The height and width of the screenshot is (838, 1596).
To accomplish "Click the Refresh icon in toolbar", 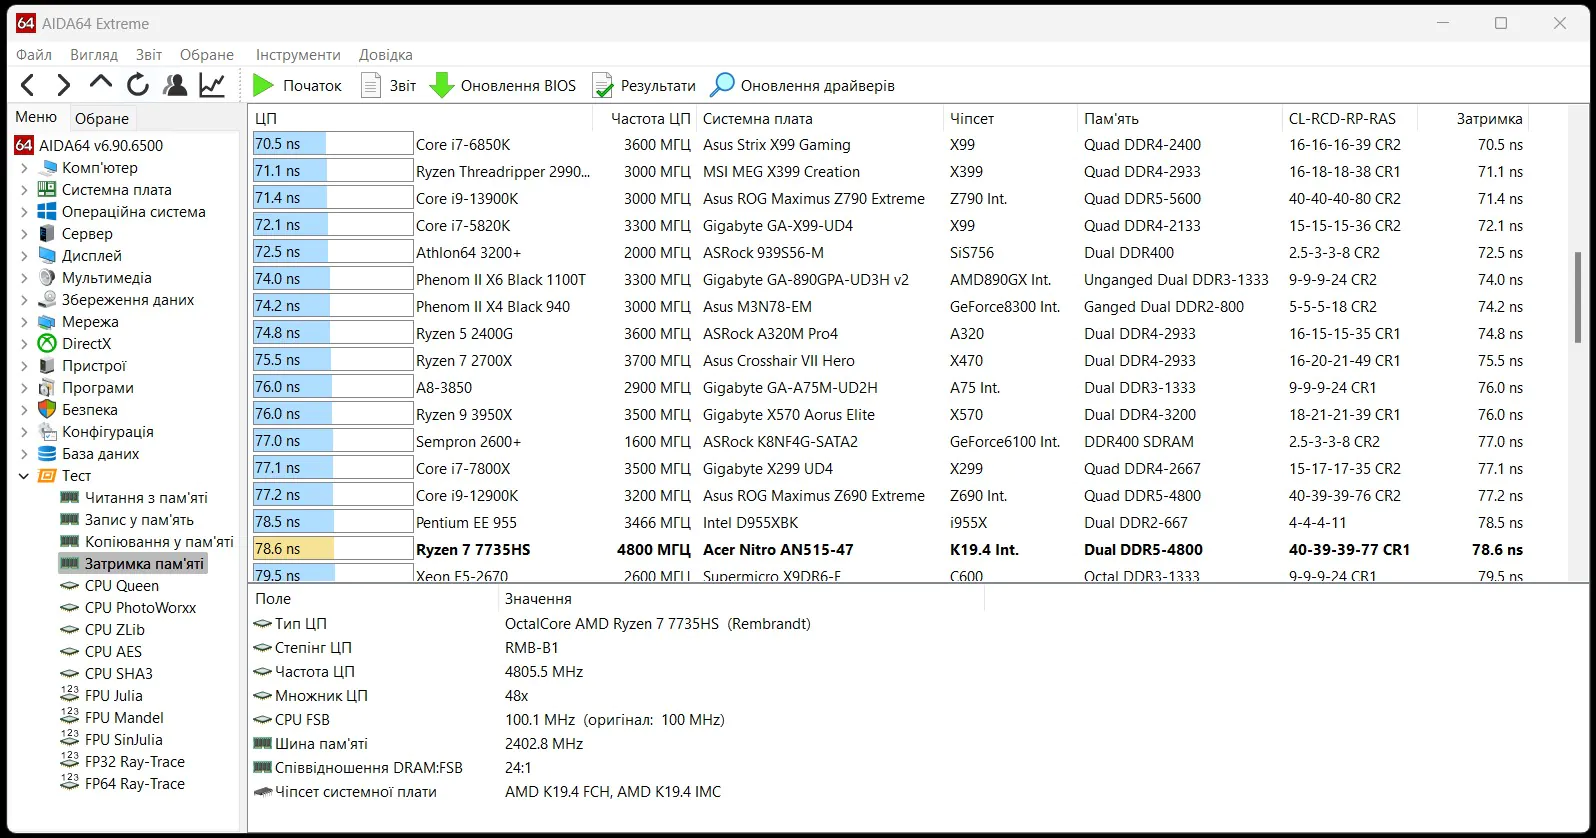I will (x=138, y=85).
